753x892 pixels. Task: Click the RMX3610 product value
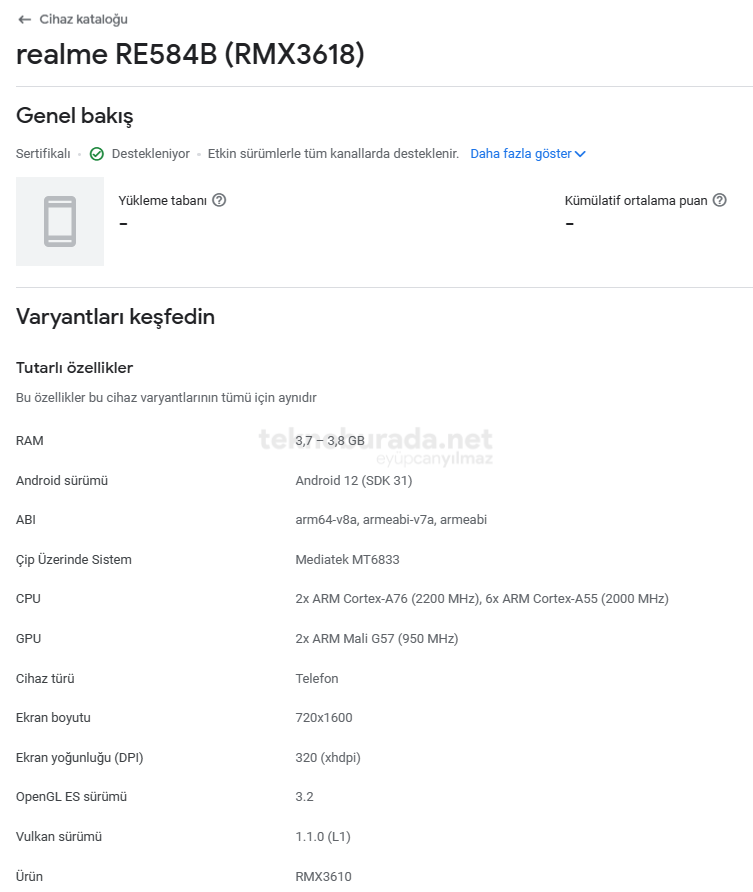(x=323, y=876)
